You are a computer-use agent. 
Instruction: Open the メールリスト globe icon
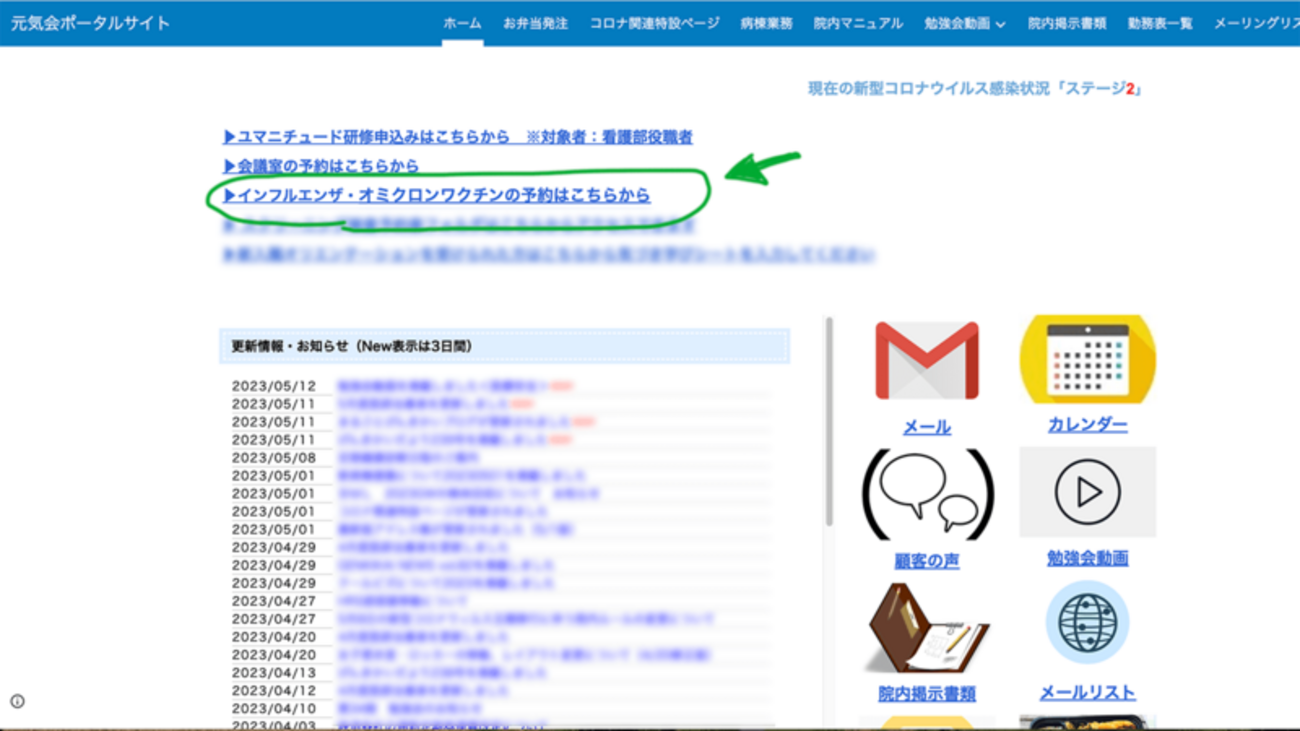[1087, 623]
